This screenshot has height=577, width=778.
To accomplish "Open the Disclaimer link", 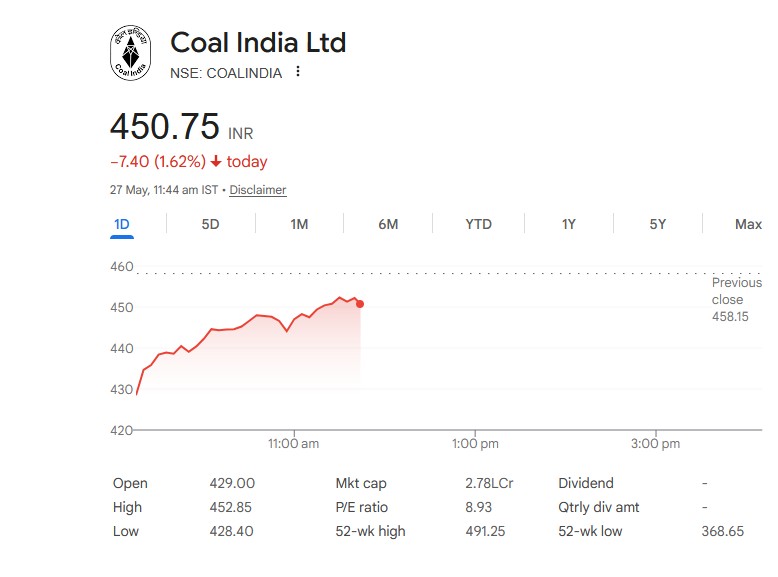I will pyautogui.click(x=258, y=190).
